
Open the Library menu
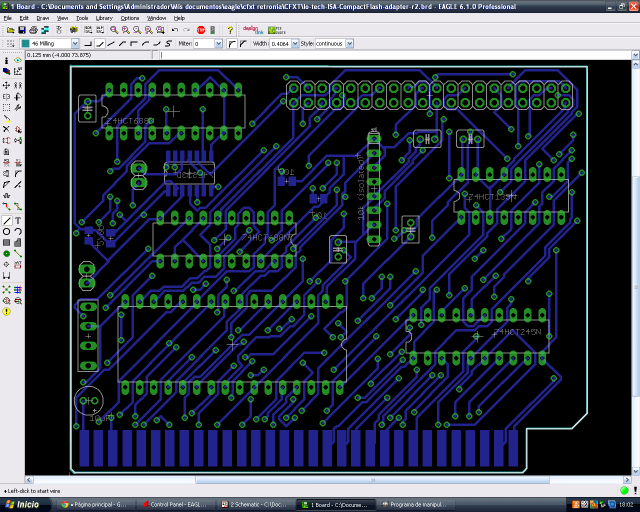(104, 18)
